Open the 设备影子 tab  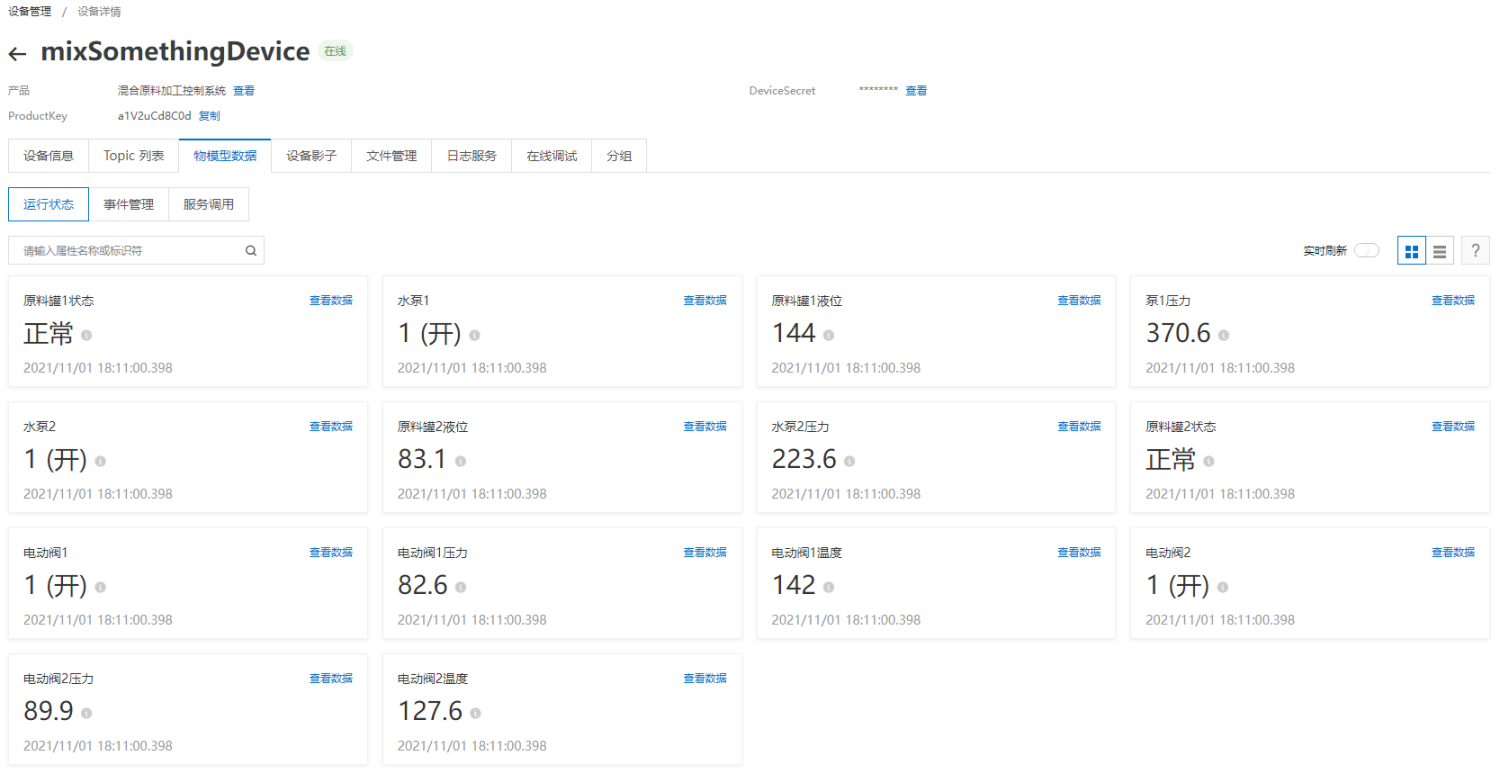coord(311,156)
